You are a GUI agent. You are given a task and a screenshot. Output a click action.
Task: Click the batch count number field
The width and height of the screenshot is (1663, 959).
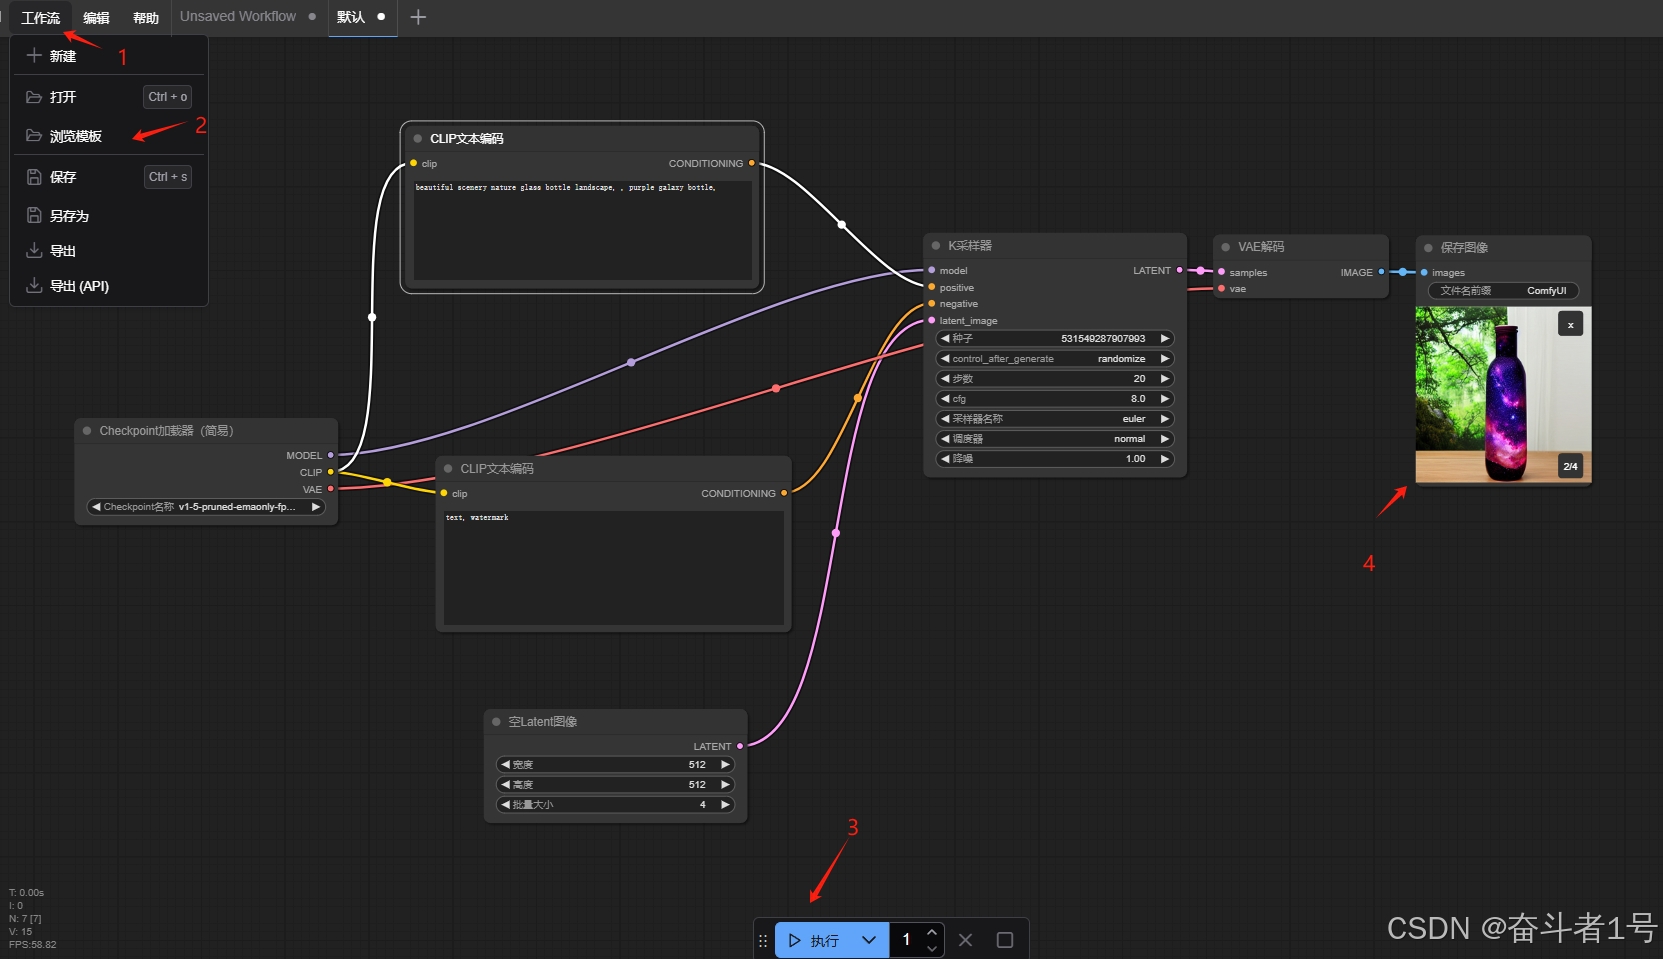[907, 940]
